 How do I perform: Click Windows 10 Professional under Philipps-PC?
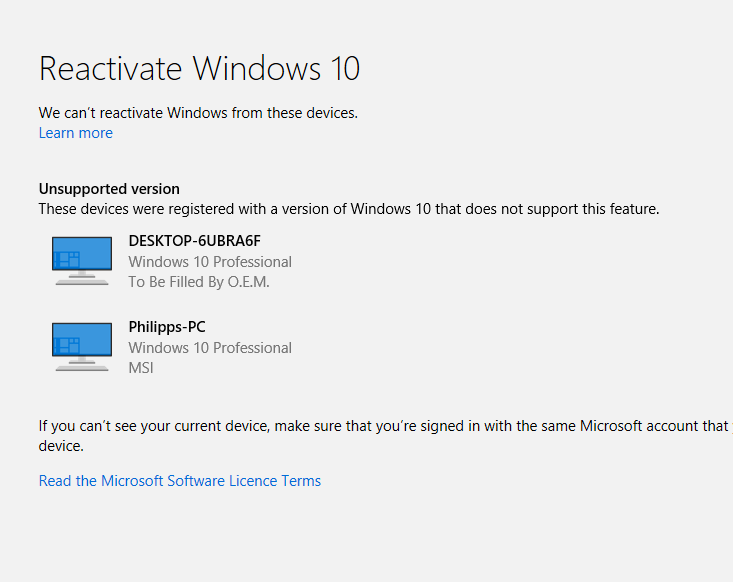[210, 348]
